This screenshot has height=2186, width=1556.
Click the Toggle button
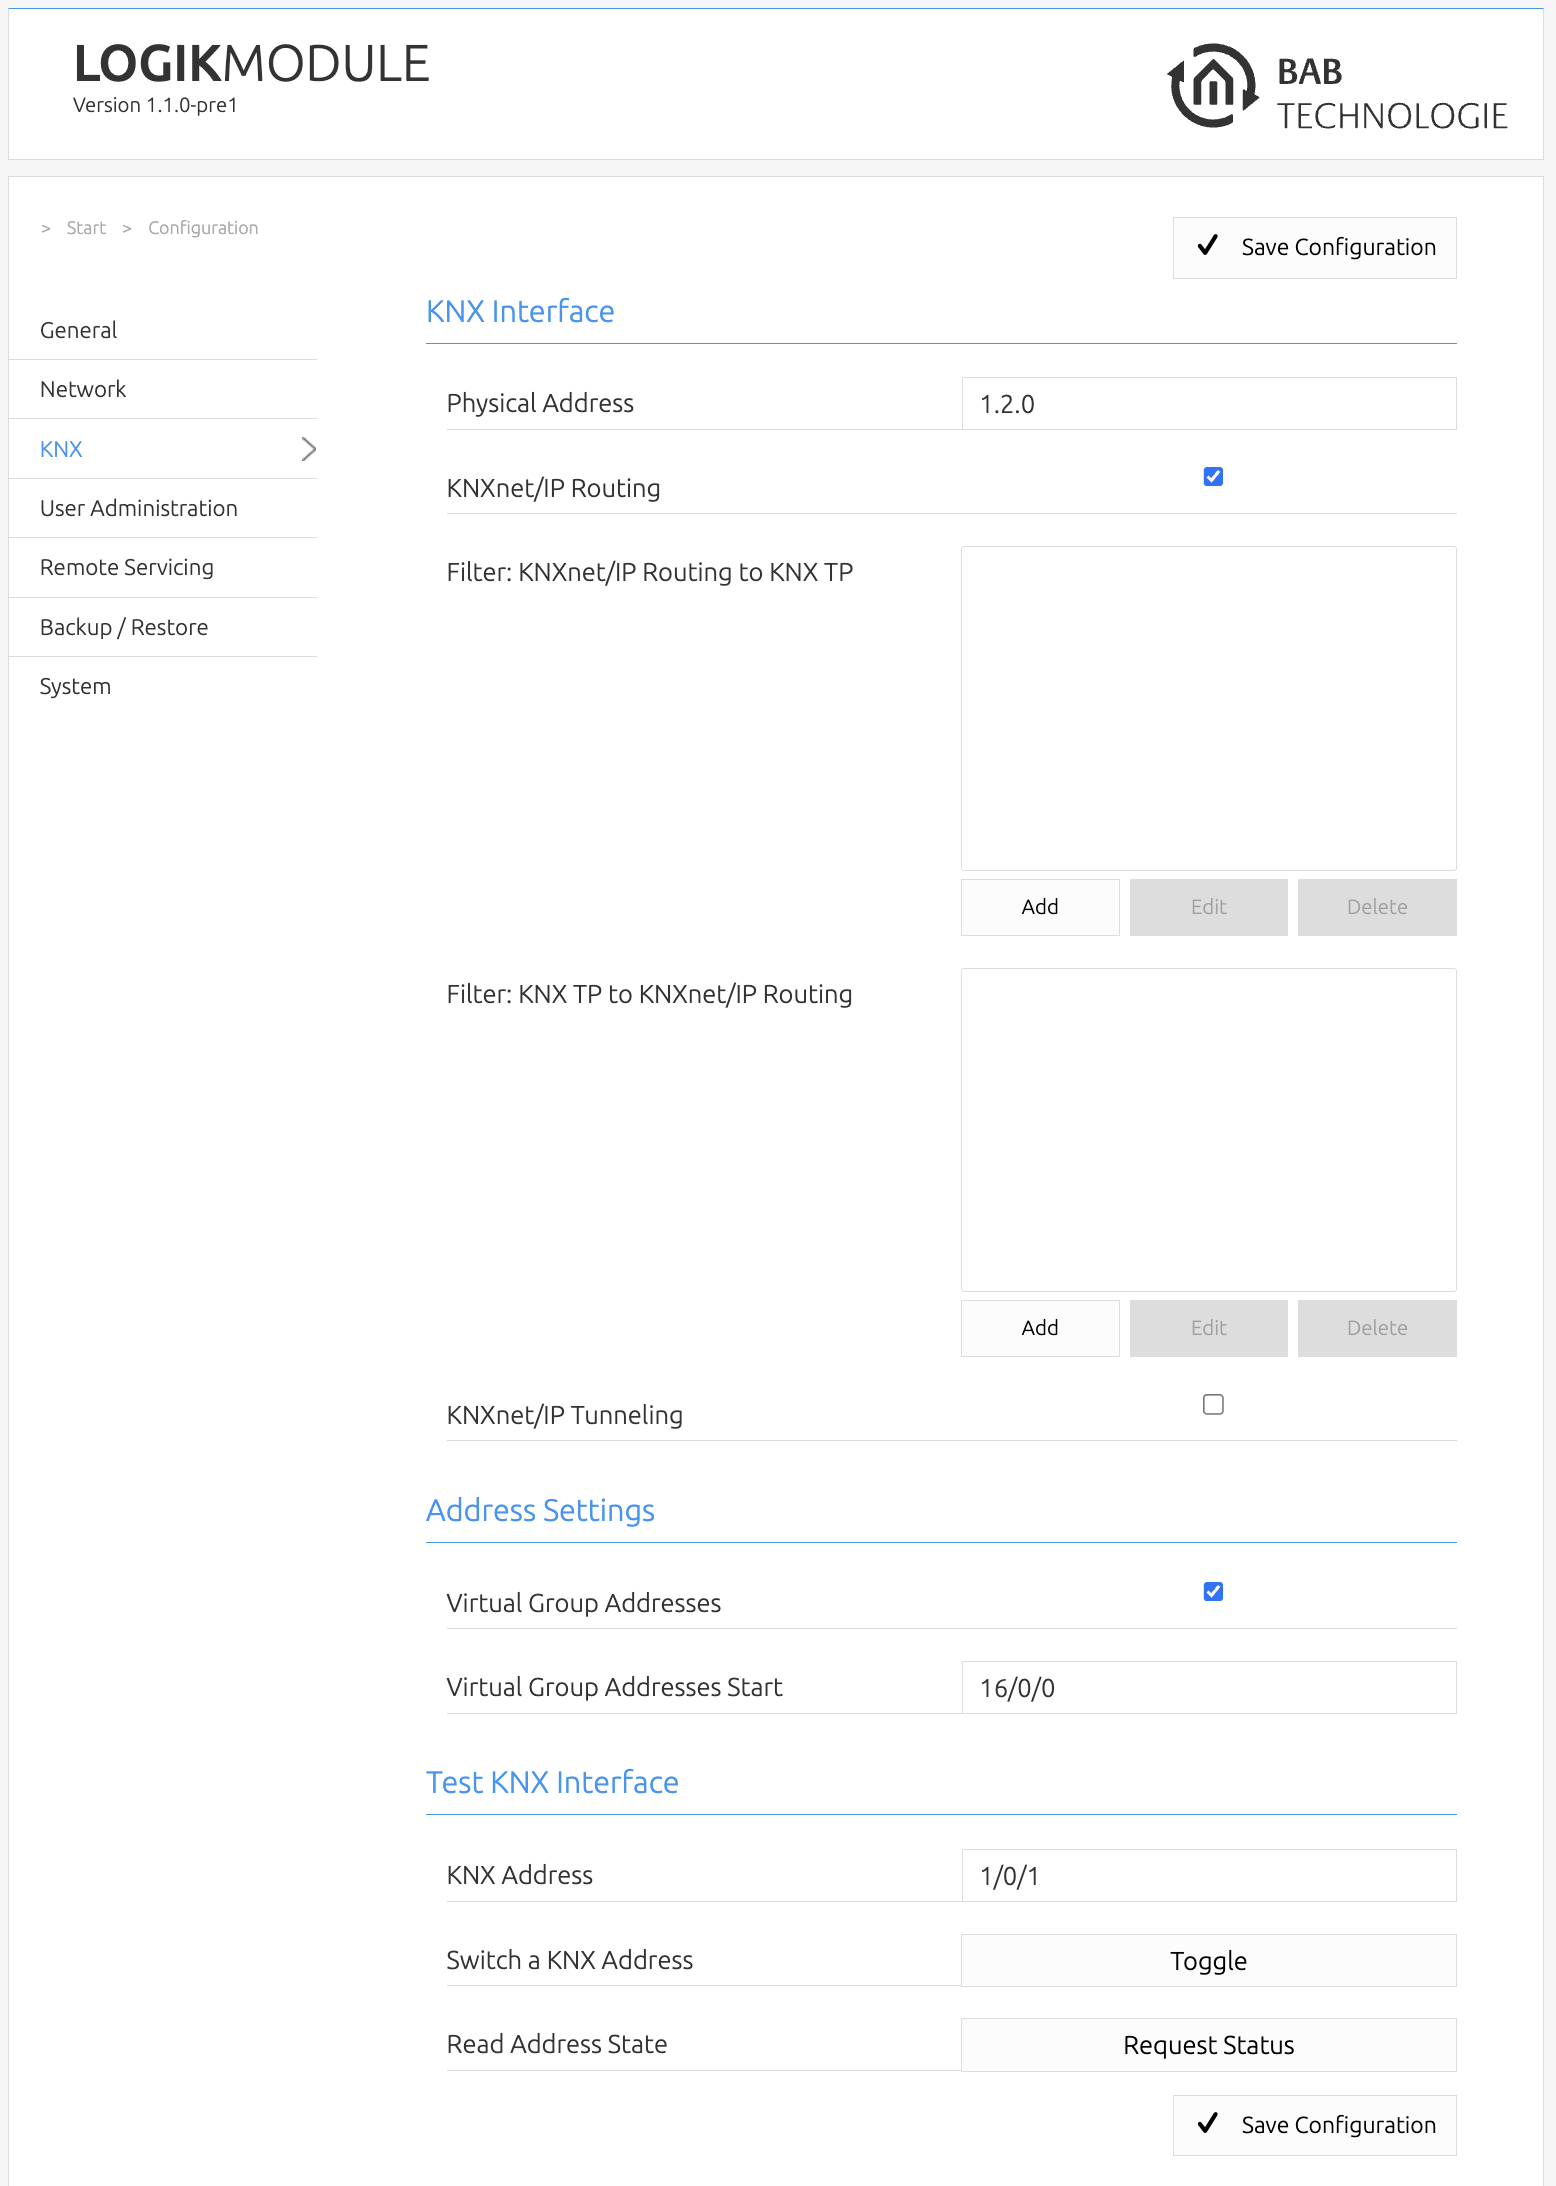pyautogui.click(x=1209, y=1961)
